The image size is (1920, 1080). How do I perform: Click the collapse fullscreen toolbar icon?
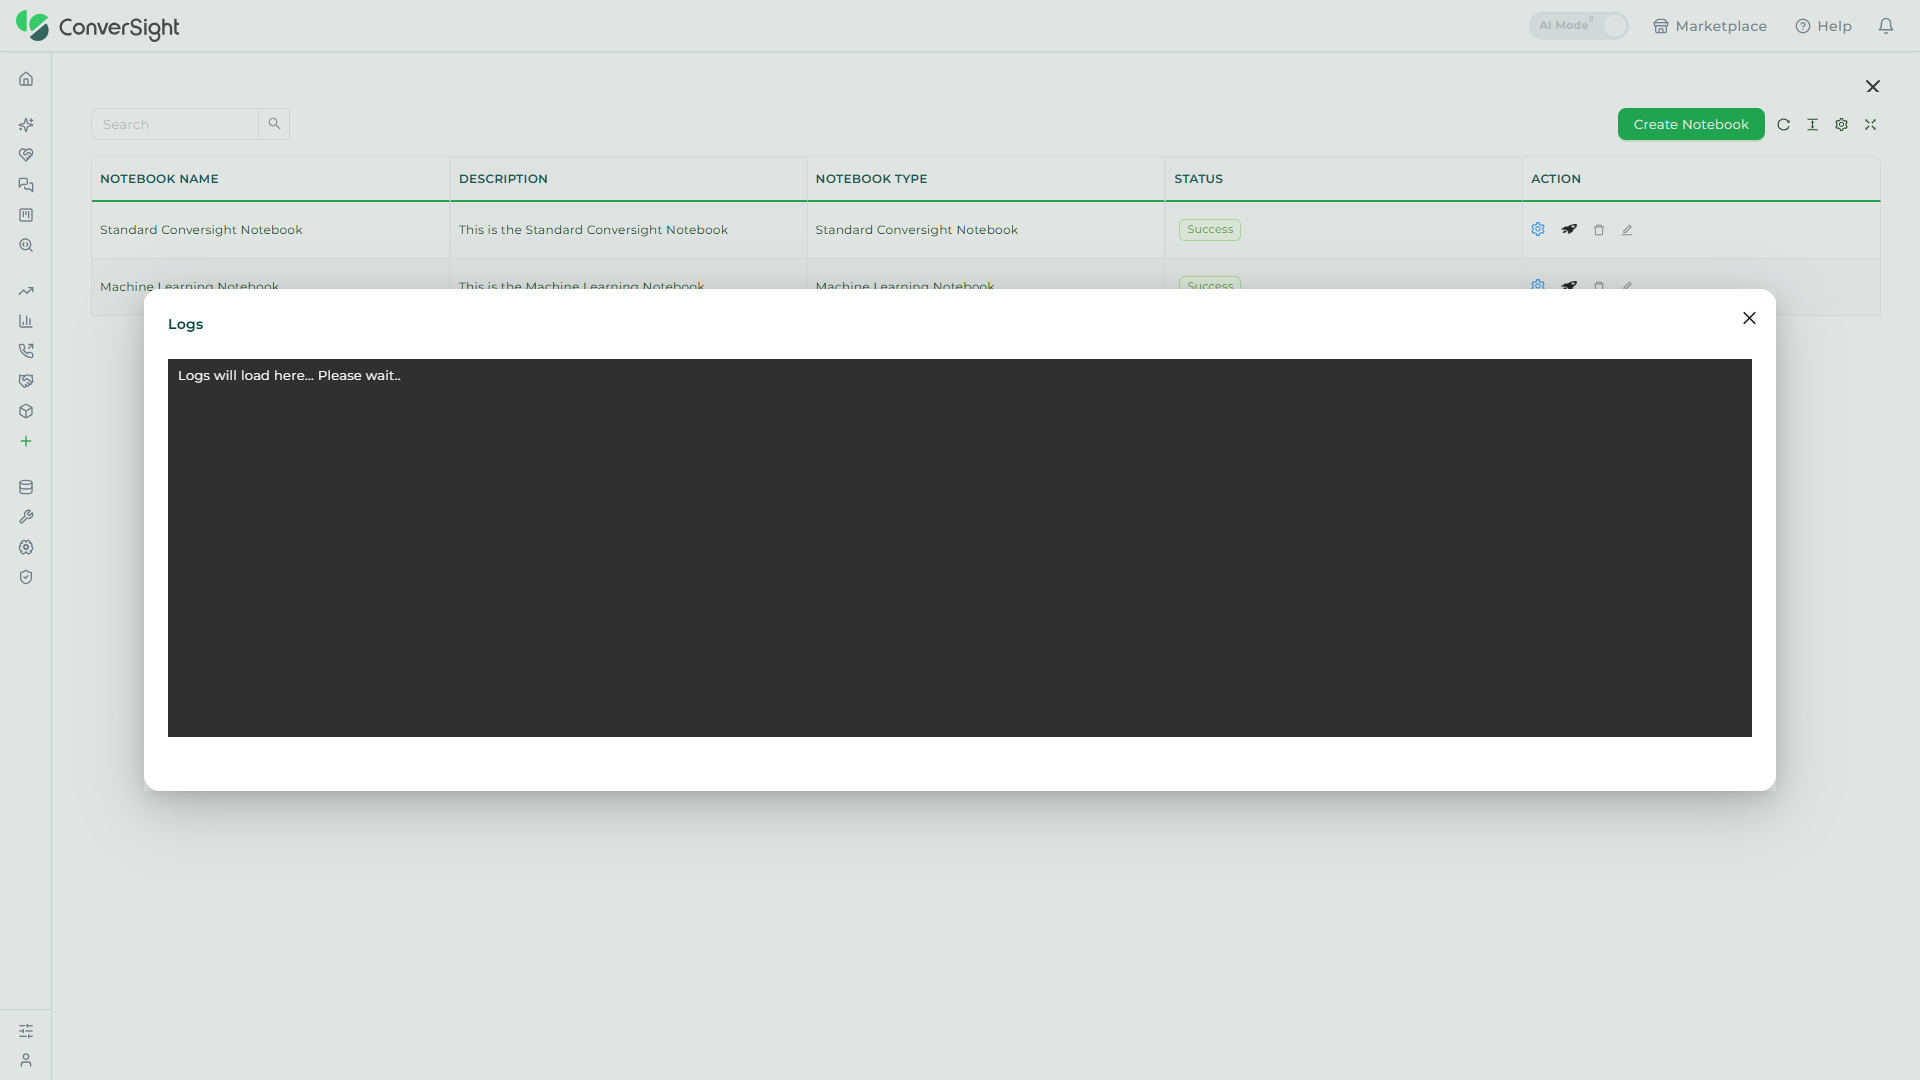[1870, 124]
